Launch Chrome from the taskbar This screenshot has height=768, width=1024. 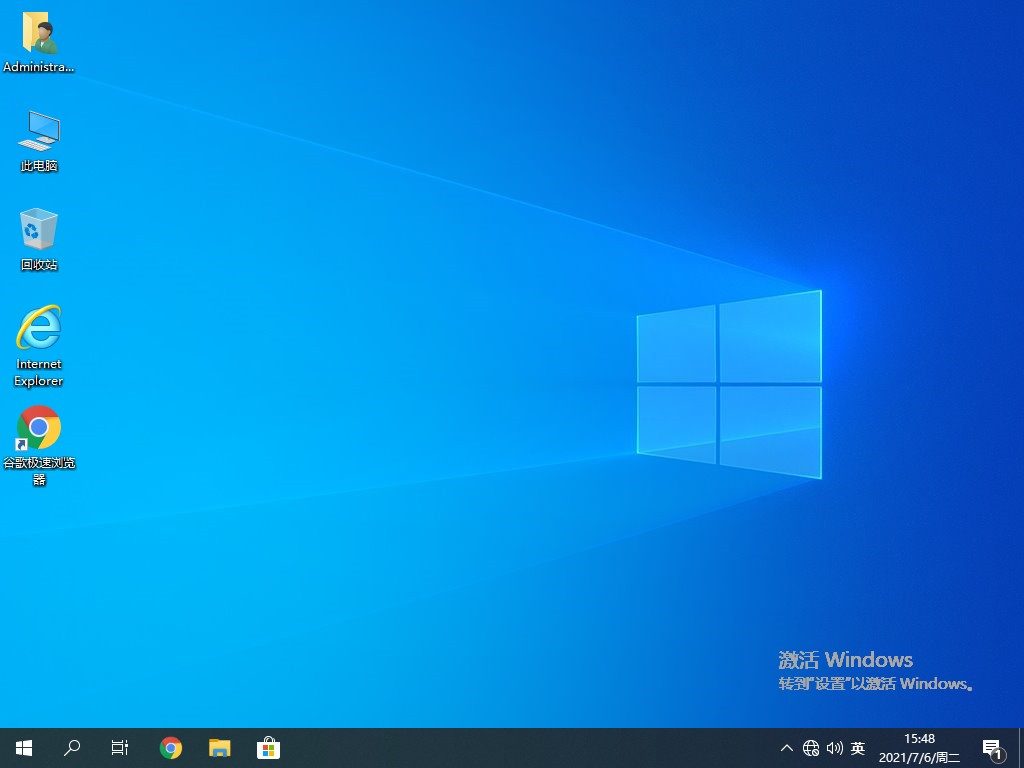click(171, 748)
